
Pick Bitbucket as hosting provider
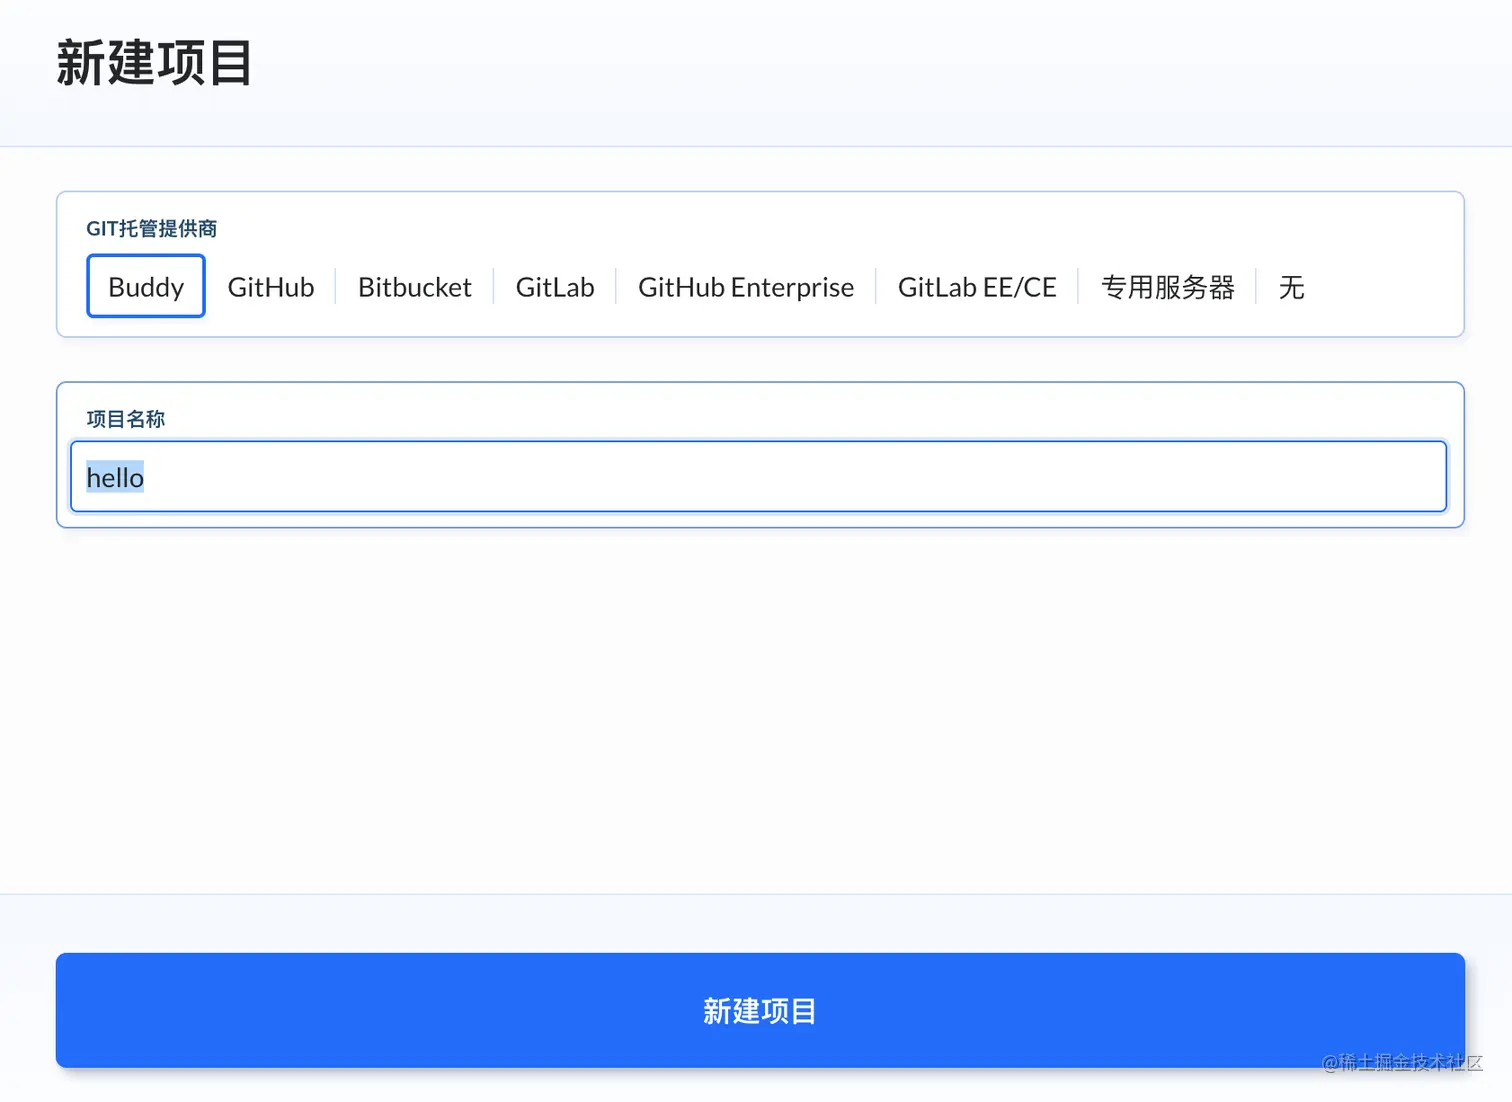[415, 287]
